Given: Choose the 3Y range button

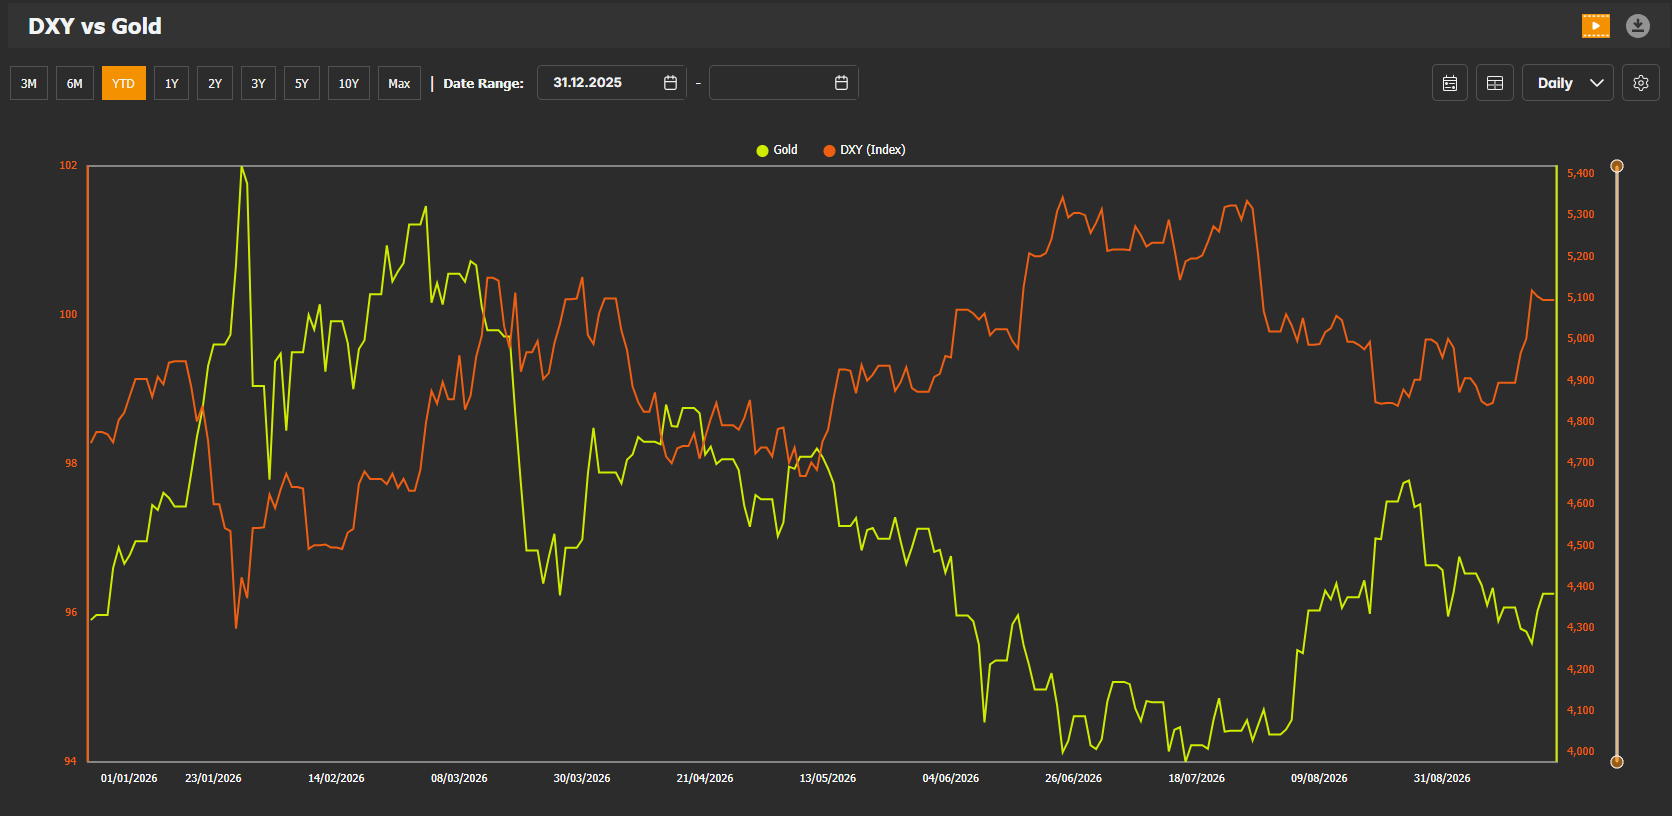Looking at the screenshot, I should (x=258, y=83).
